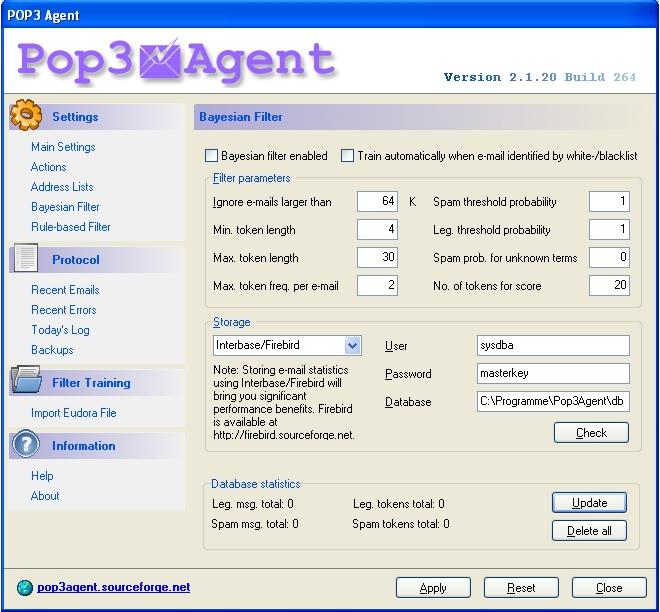This screenshot has height=612, width=660.
Task: Toggle Train automatically on white-/blacklist checkbox
Action: (347, 156)
